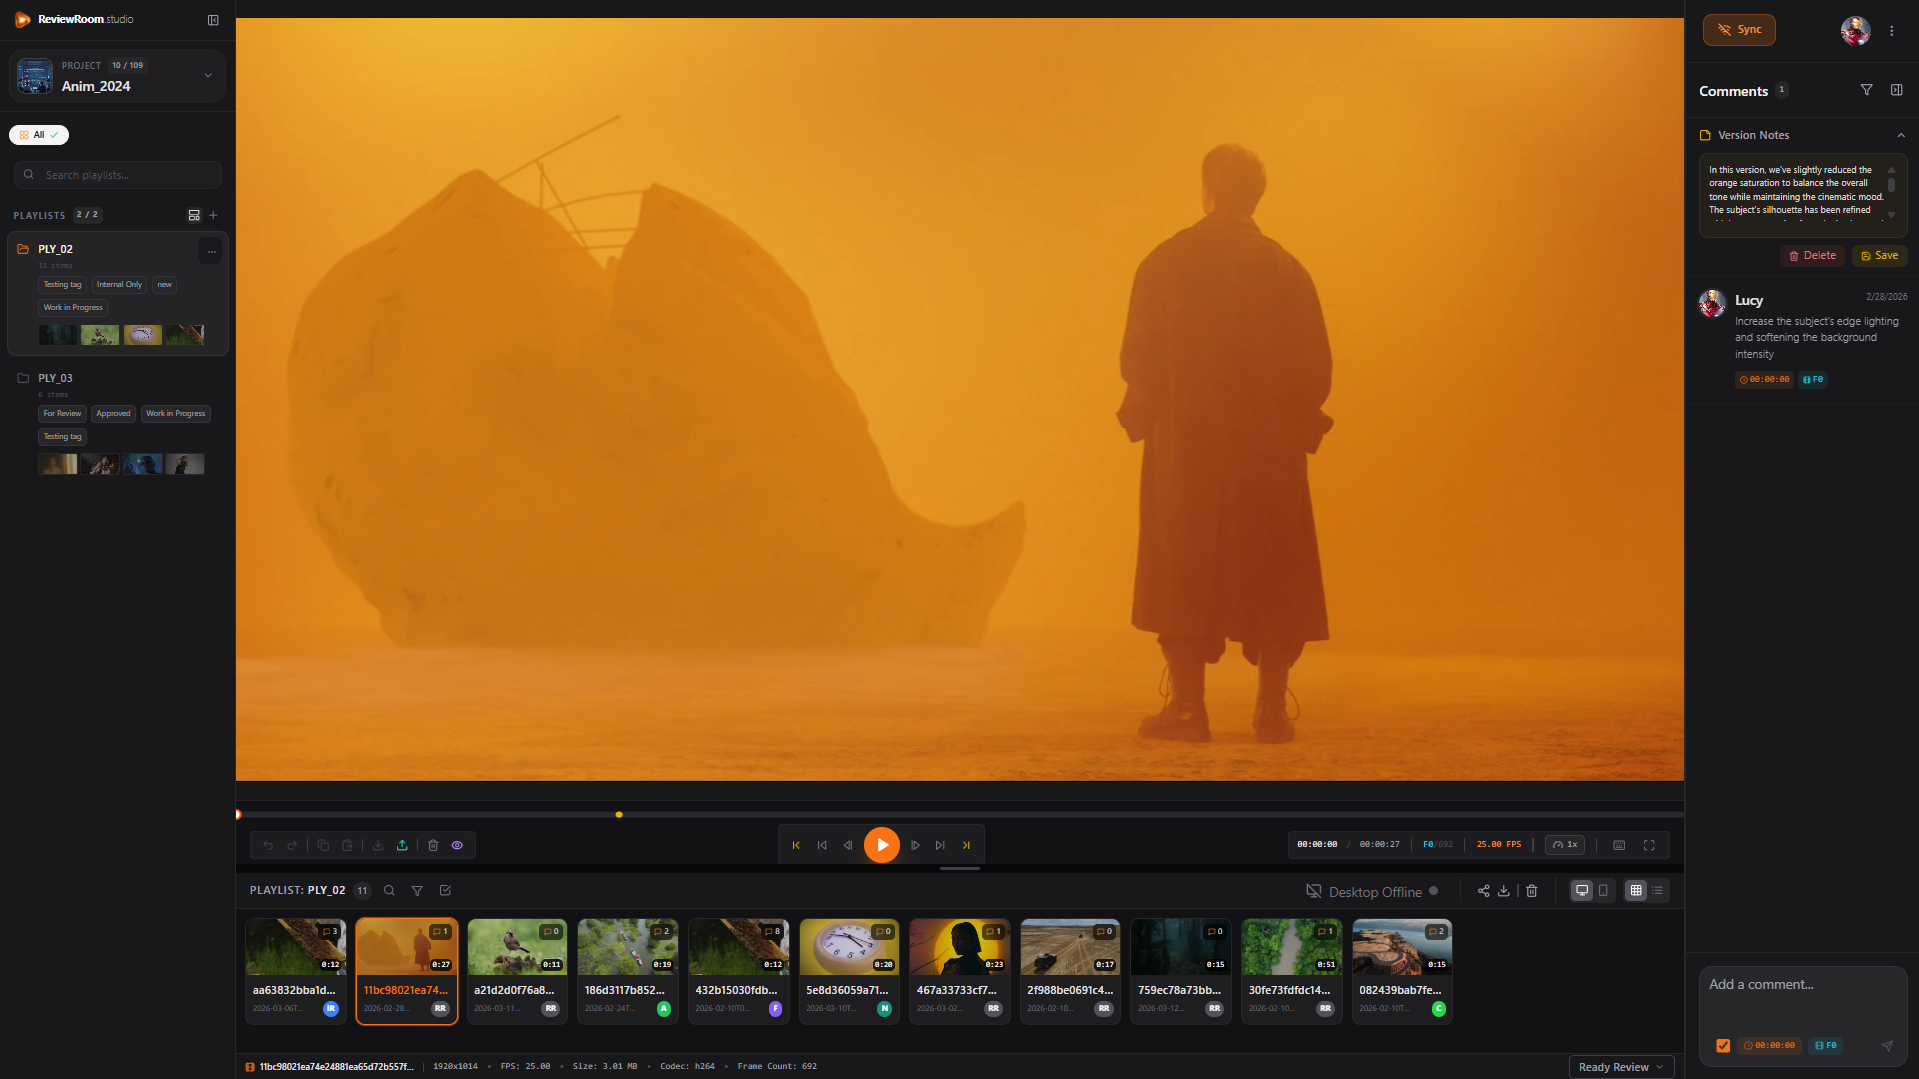Open clip 5e8d36059a71 clock thumbnail
This screenshot has width=1919, height=1079.
pos(849,947)
